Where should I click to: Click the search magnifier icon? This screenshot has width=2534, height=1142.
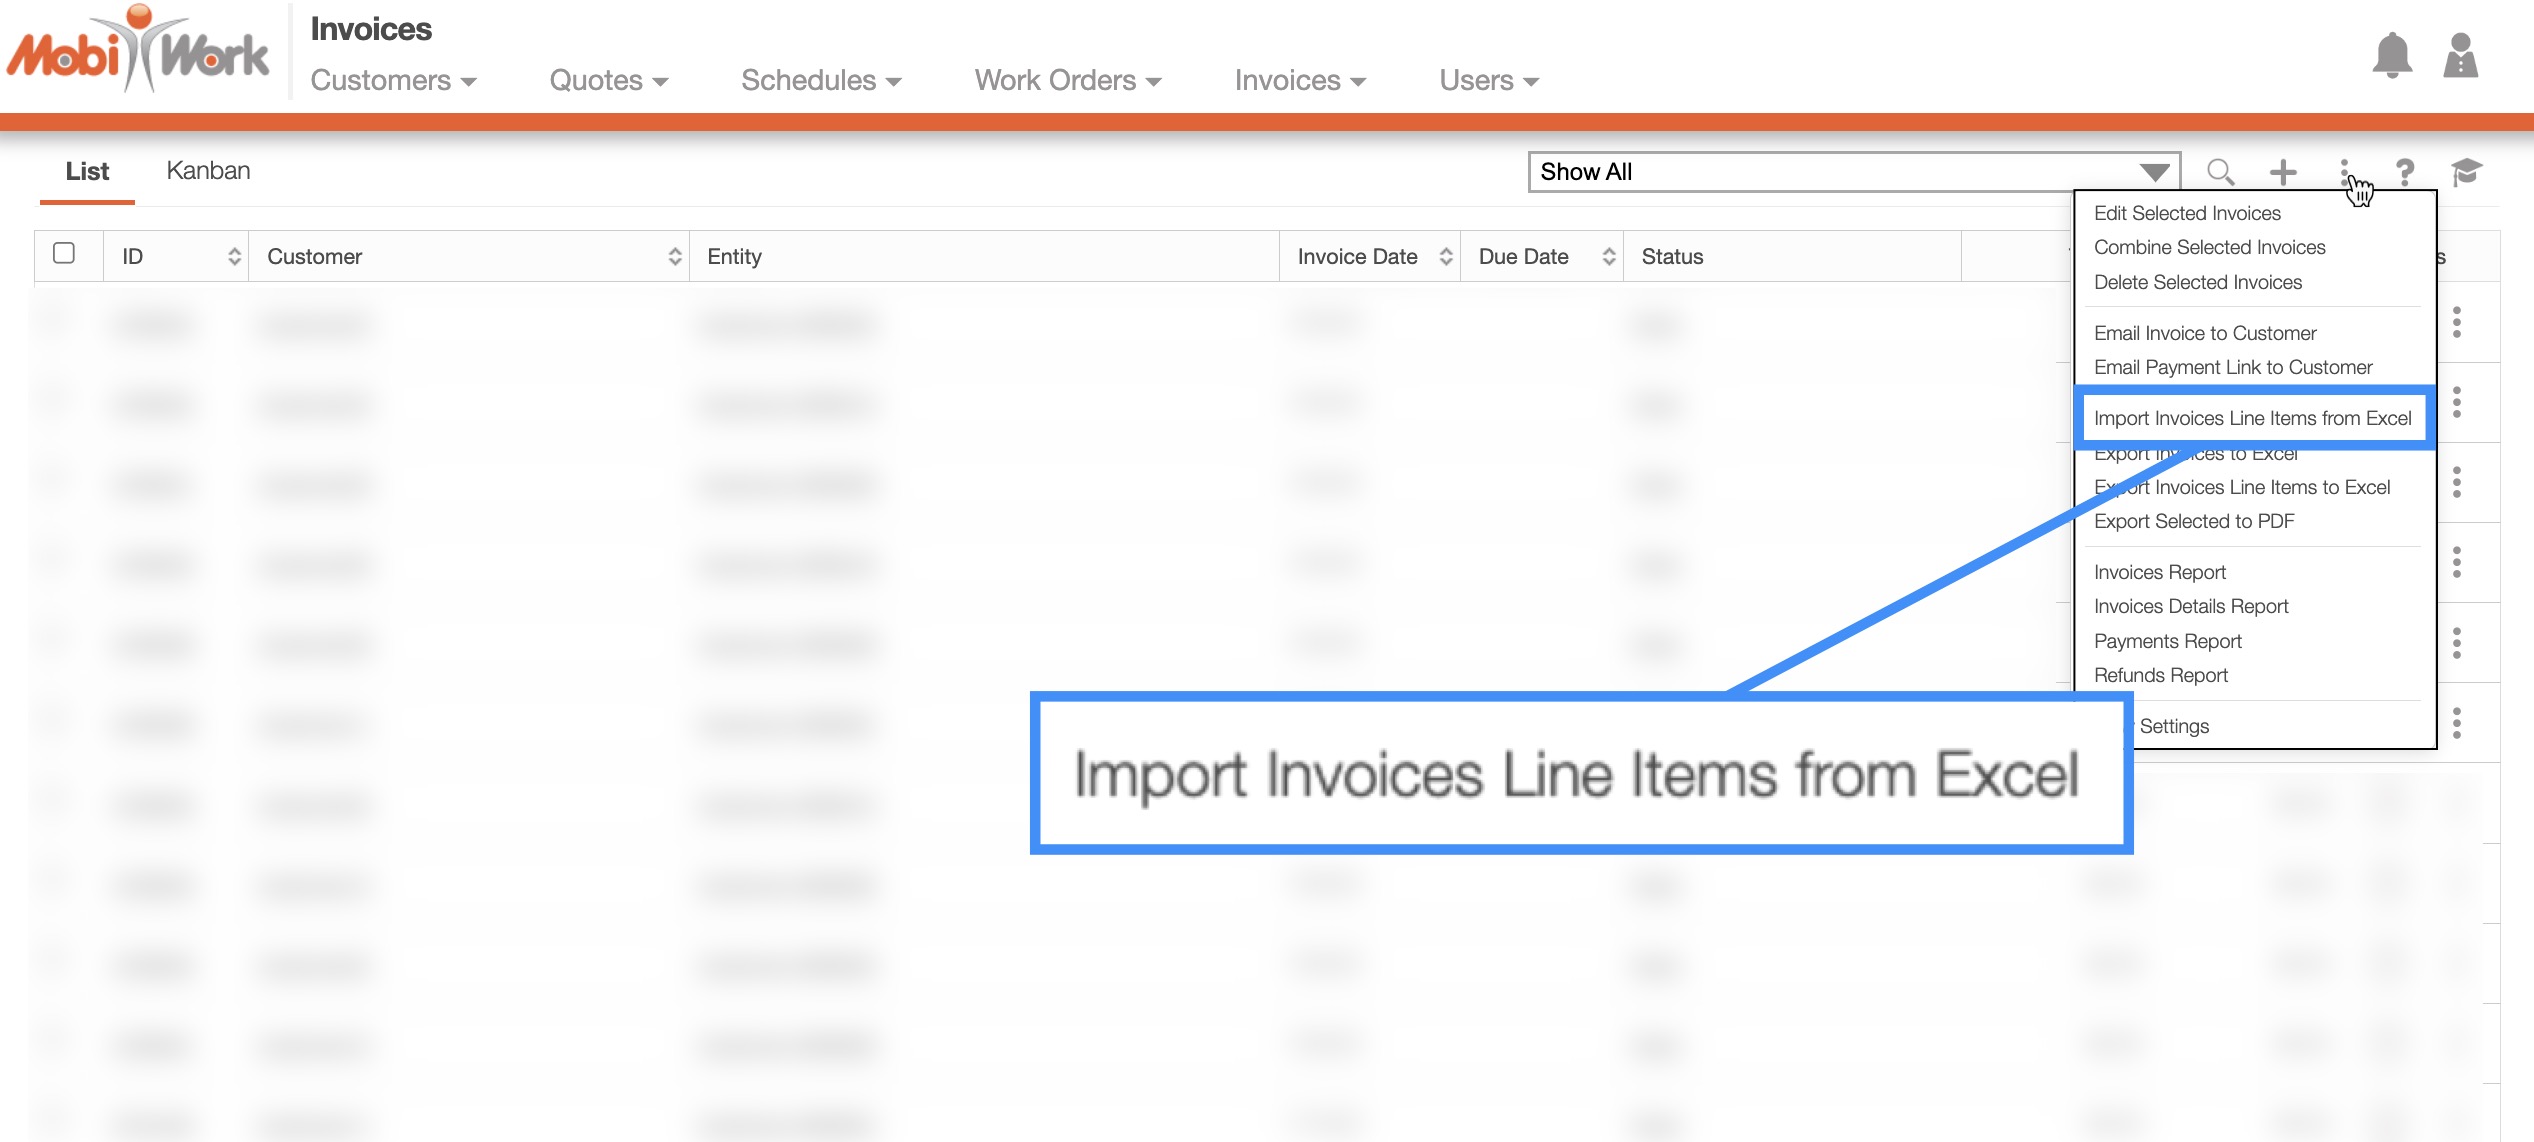[x=2220, y=172]
